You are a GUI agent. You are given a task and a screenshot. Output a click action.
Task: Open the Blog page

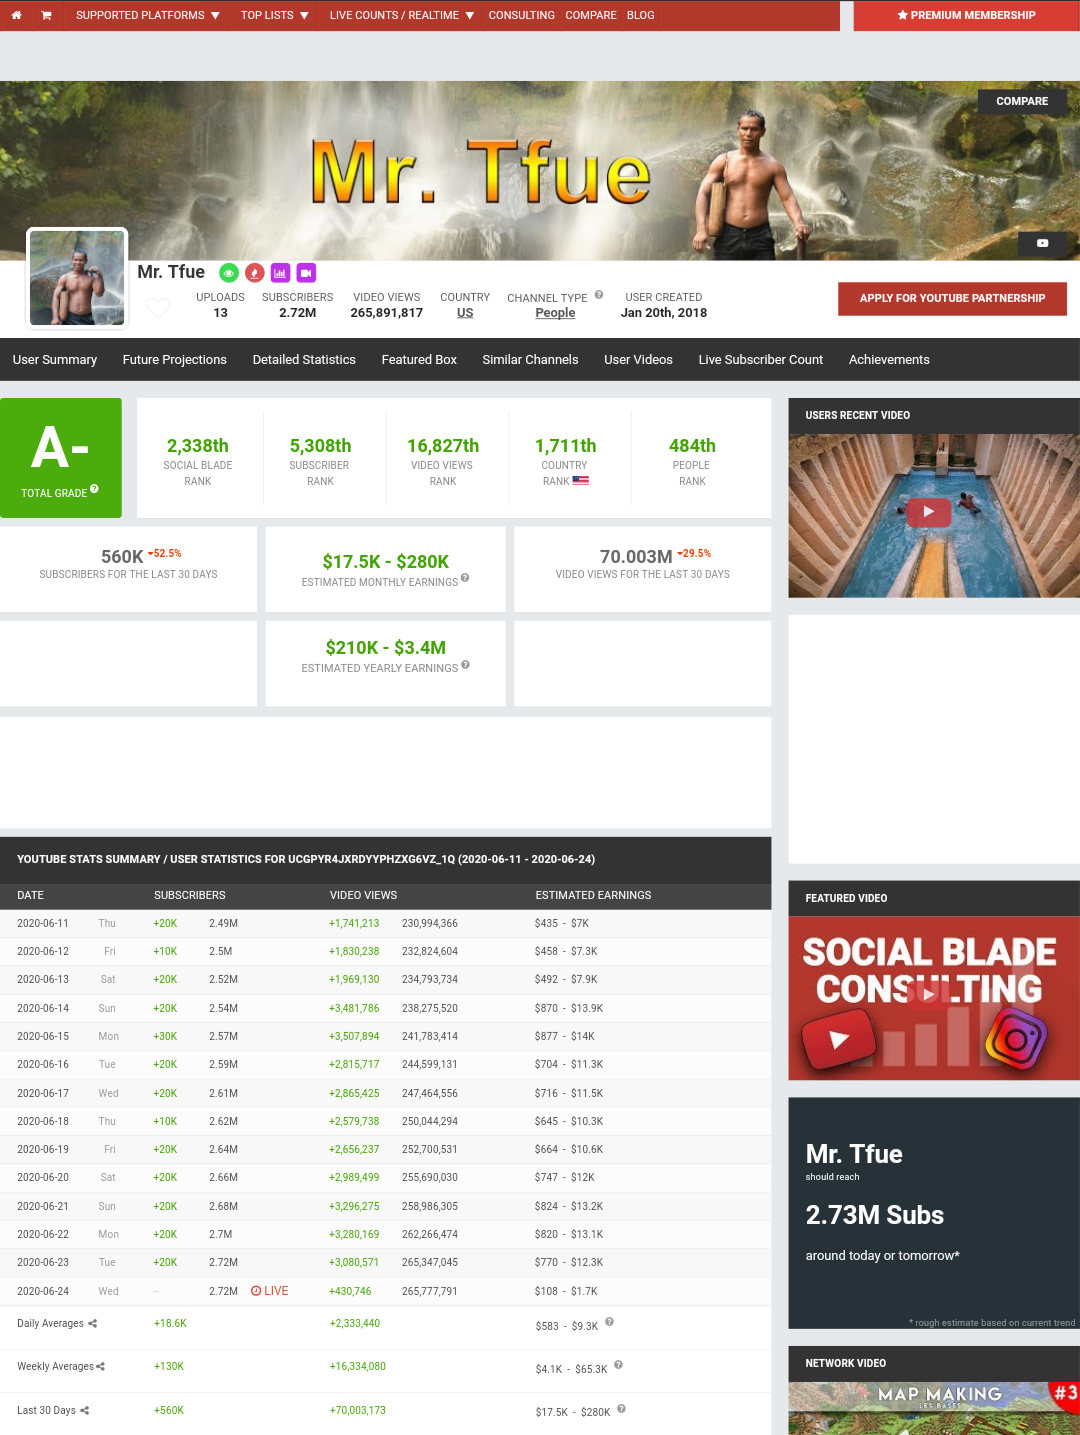641,15
